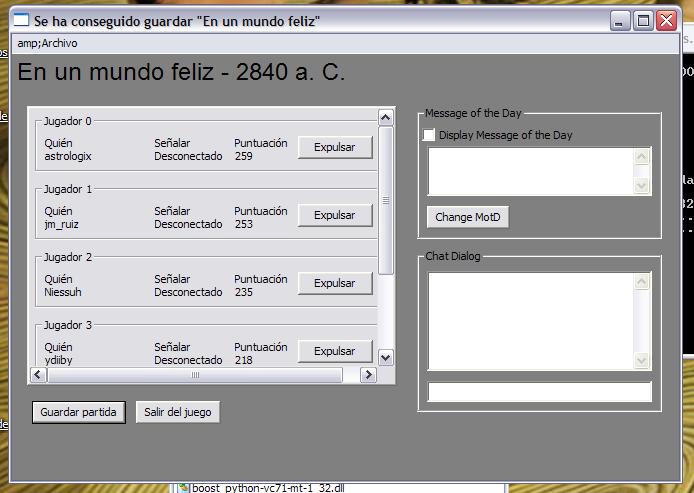
Task: Enable Display Message of the Day checkbox
Action: click(x=429, y=135)
